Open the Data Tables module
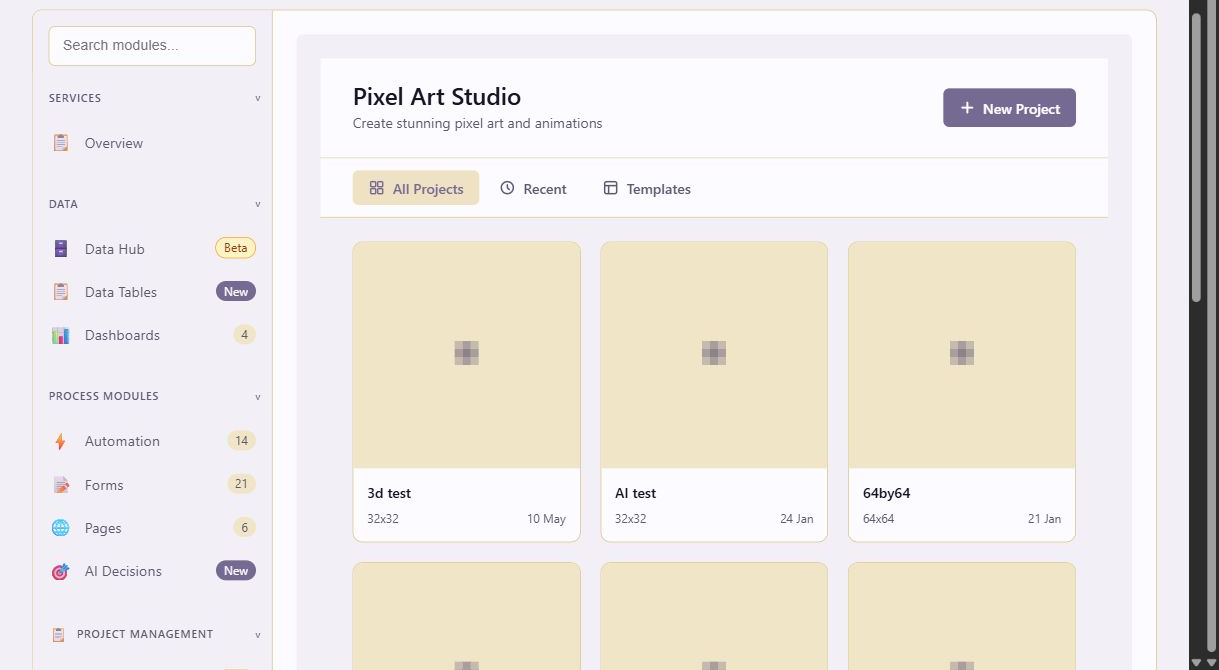Screen dimensions: 1219x670 (152, 292)
